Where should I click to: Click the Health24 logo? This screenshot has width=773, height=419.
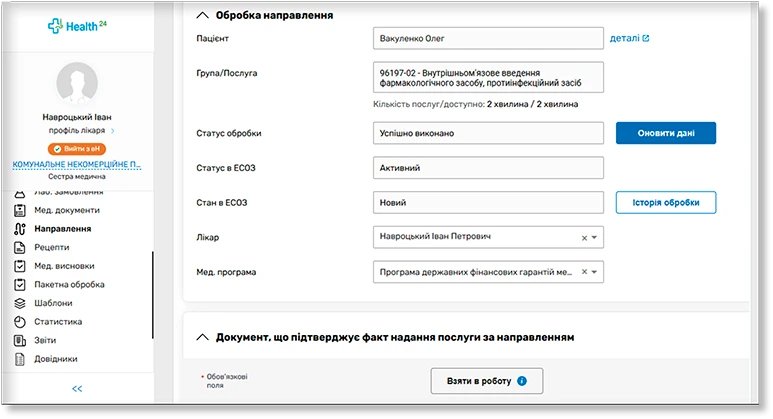click(77, 26)
